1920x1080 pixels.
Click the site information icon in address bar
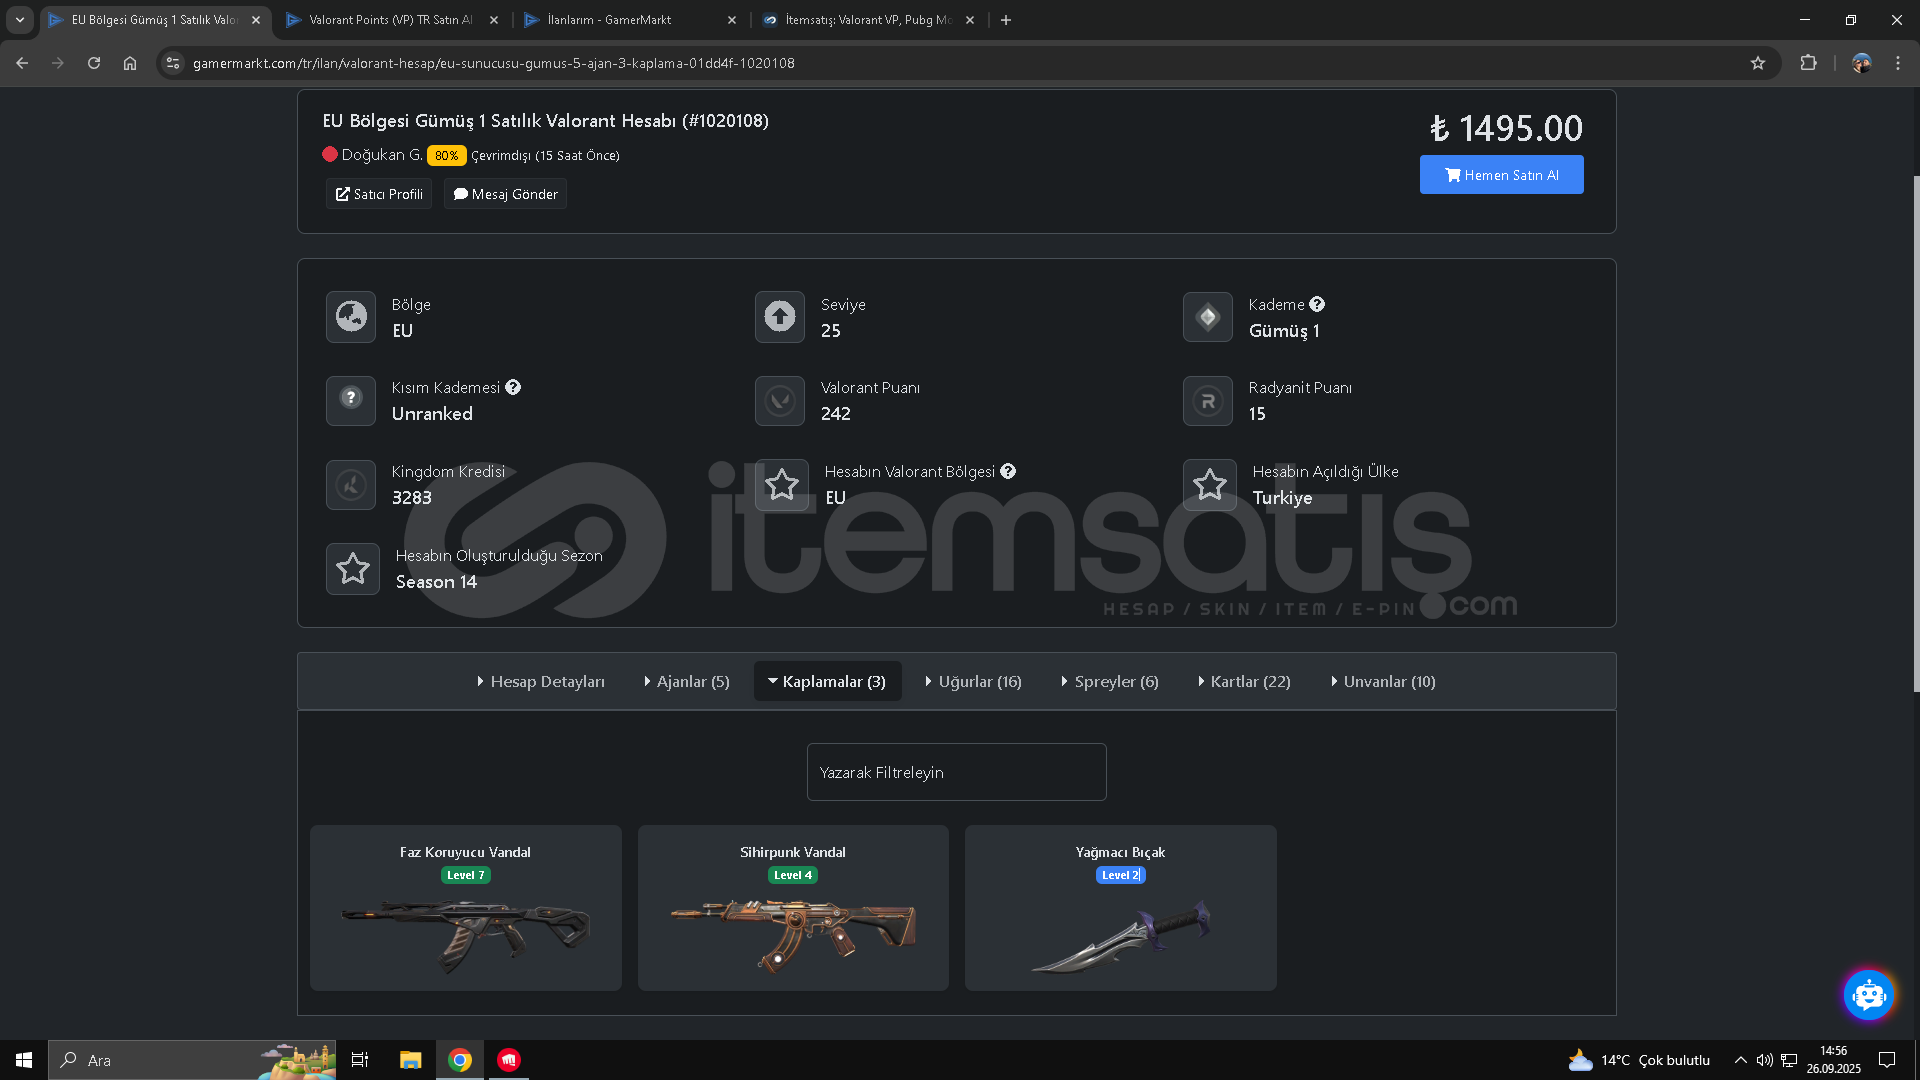(x=173, y=63)
